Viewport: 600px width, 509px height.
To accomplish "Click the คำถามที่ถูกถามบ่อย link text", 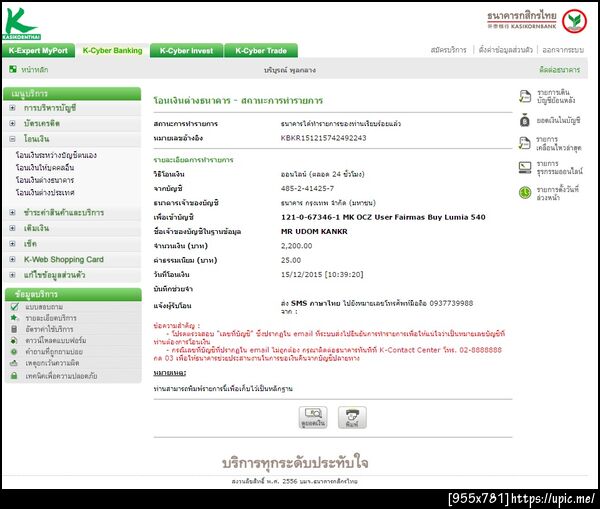I will click(54, 352).
